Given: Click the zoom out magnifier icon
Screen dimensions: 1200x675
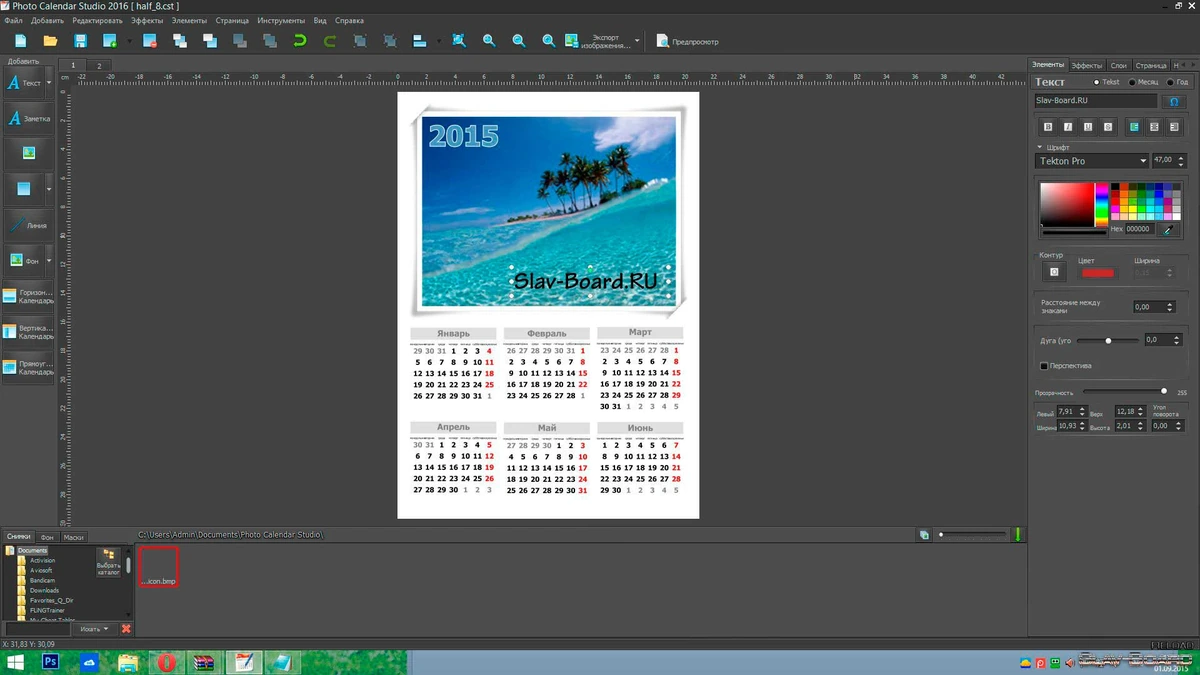Looking at the screenshot, I should (519, 41).
